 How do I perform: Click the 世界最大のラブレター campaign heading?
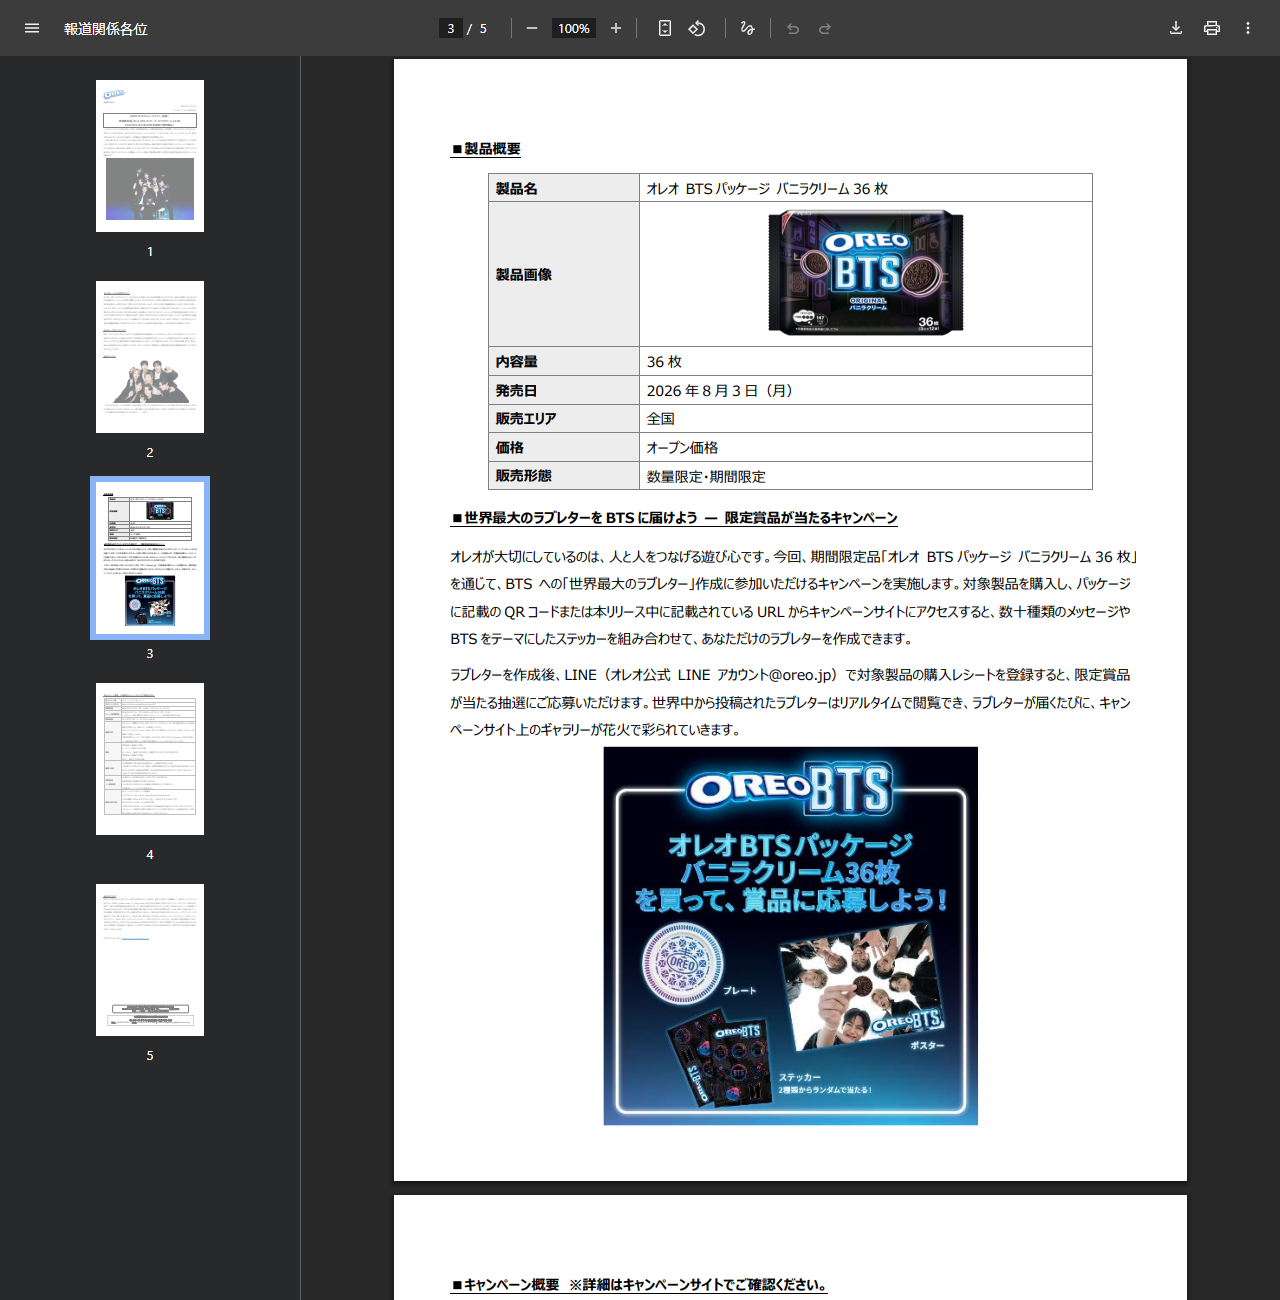click(x=675, y=518)
